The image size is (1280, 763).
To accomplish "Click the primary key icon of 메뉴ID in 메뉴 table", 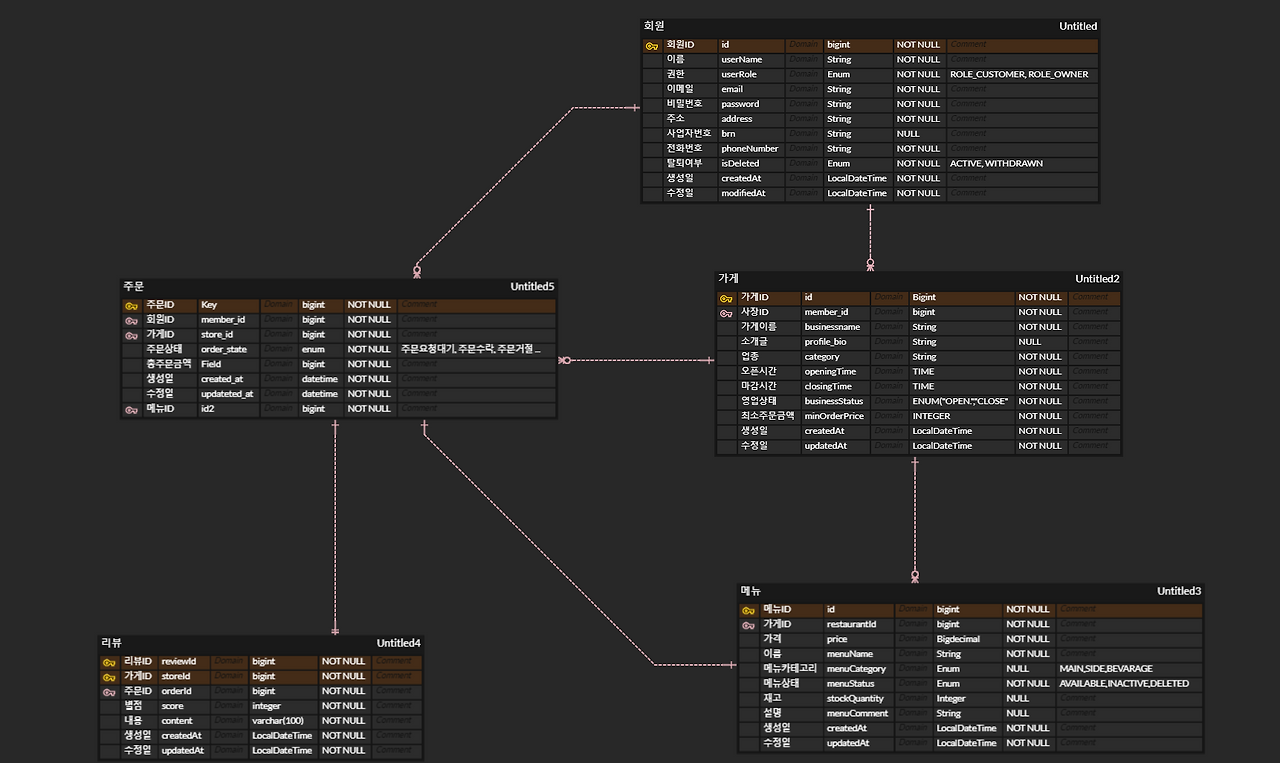I will [748, 611].
